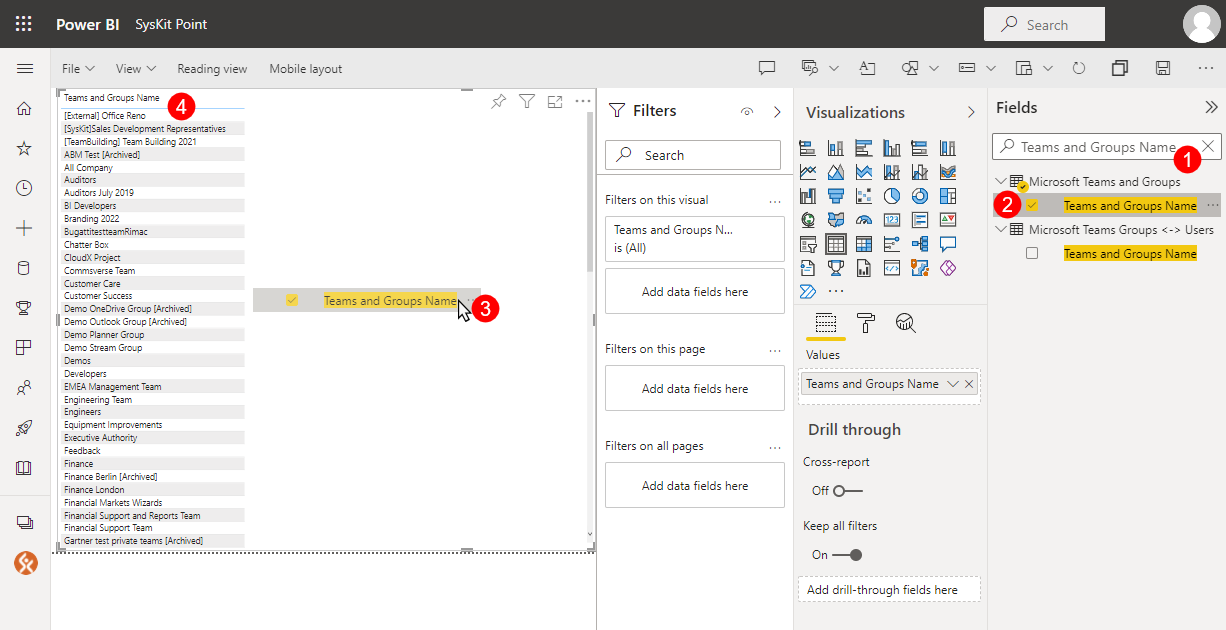Click the Filters pane Search field
This screenshot has width=1226, height=630.
point(693,155)
